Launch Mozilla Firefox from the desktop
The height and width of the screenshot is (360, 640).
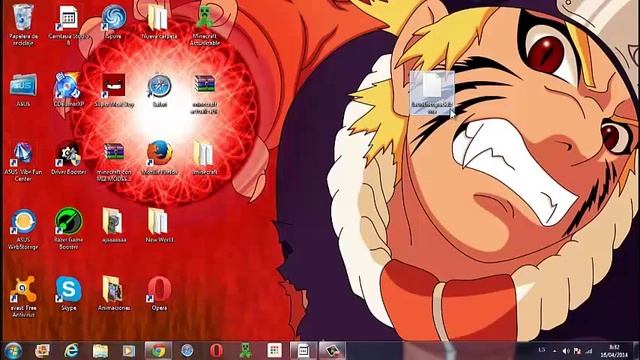159,158
